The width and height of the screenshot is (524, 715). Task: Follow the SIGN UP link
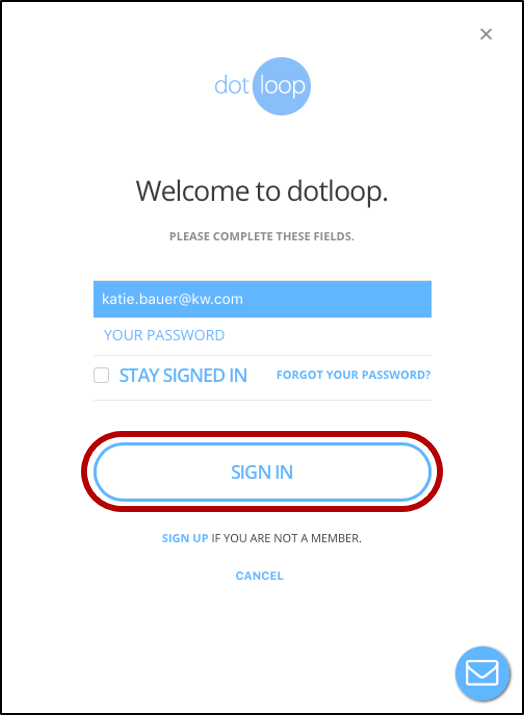(x=185, y=538)
